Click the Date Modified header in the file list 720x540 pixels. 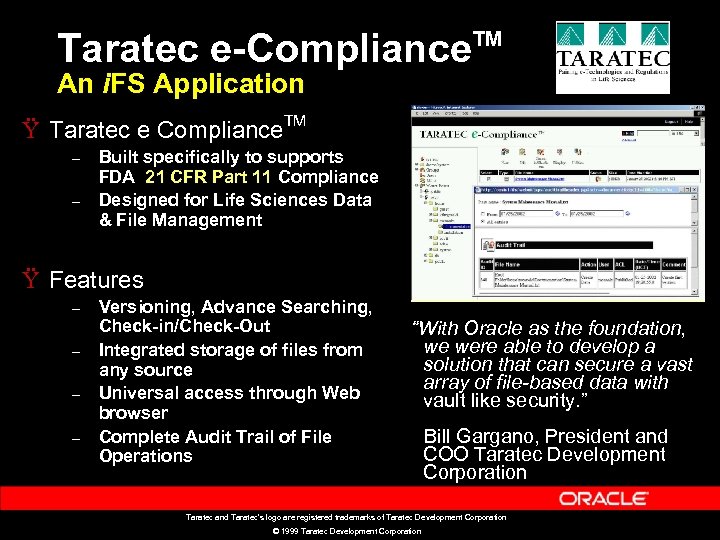pos(663,173)
